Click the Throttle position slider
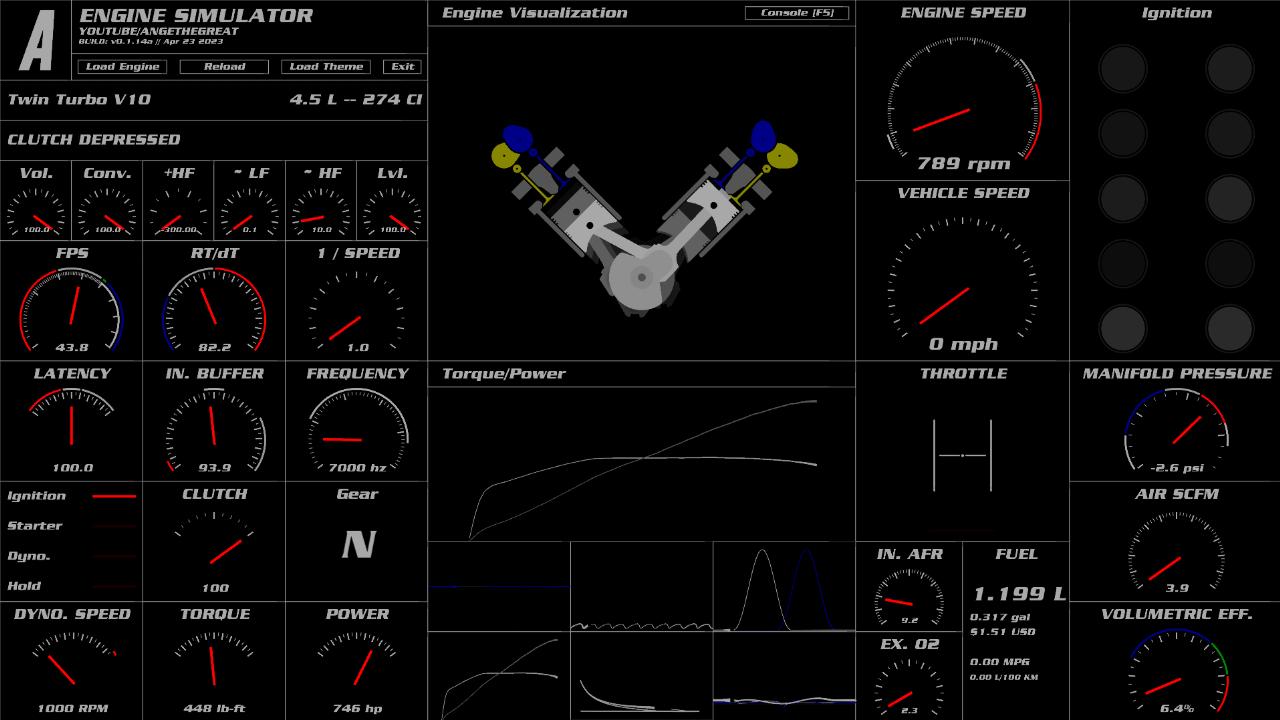Viewport: 1280px width, 720px height. click(x=962, y=456)
